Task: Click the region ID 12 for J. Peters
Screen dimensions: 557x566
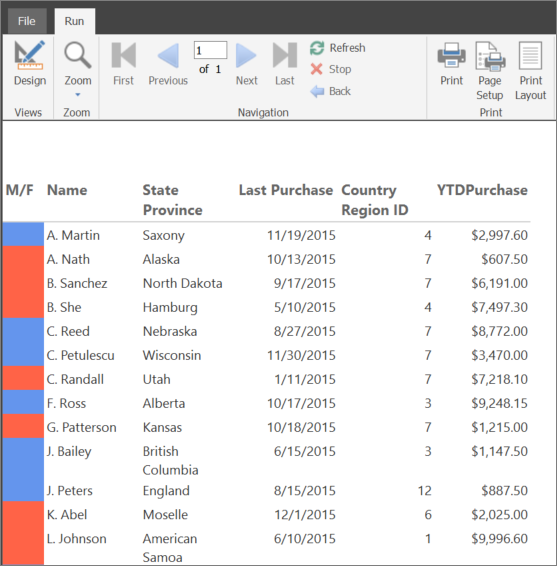Action: coord(425,491)
